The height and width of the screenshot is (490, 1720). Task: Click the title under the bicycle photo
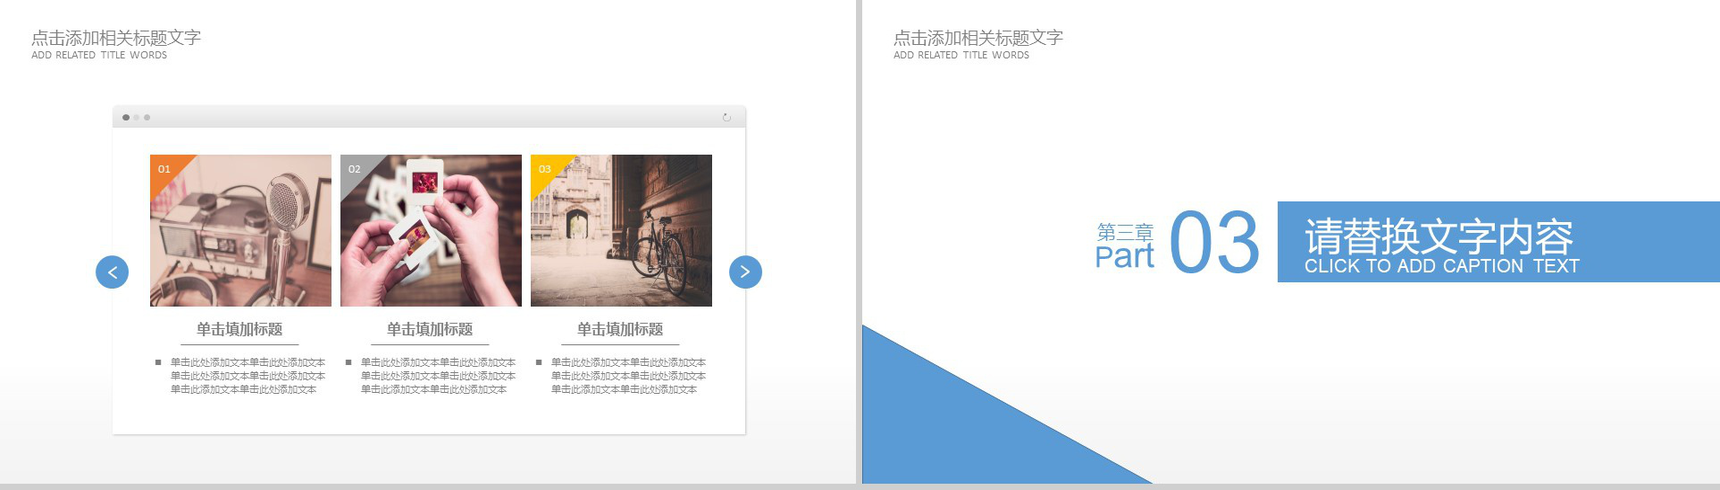tap(620, 329)
